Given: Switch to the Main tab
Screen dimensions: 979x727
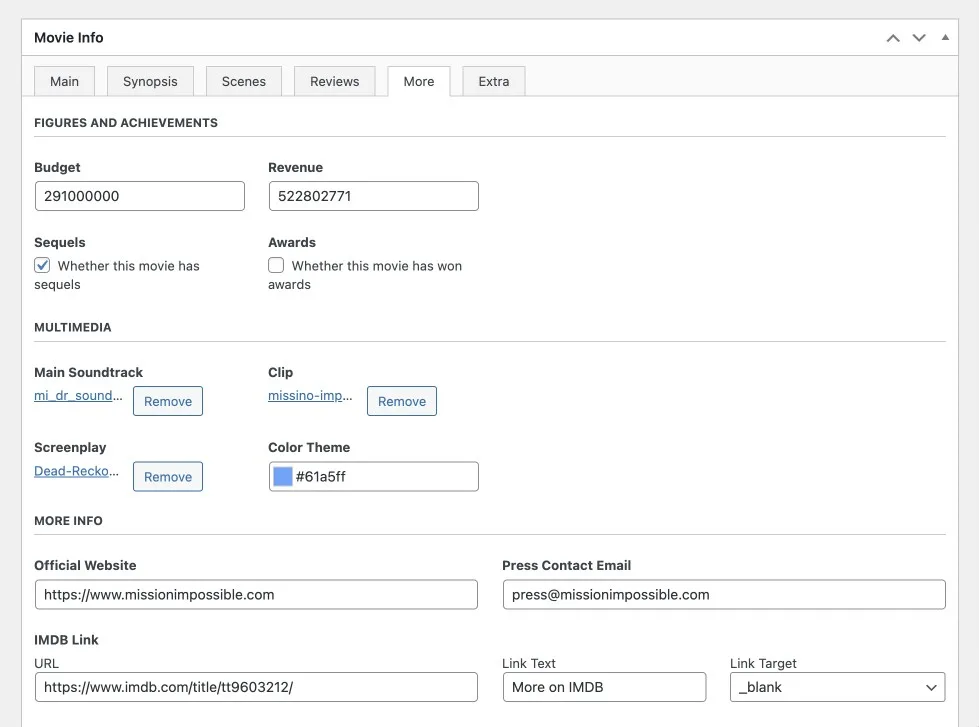Looking at the screenshot, I should click(x=64, y=81).
